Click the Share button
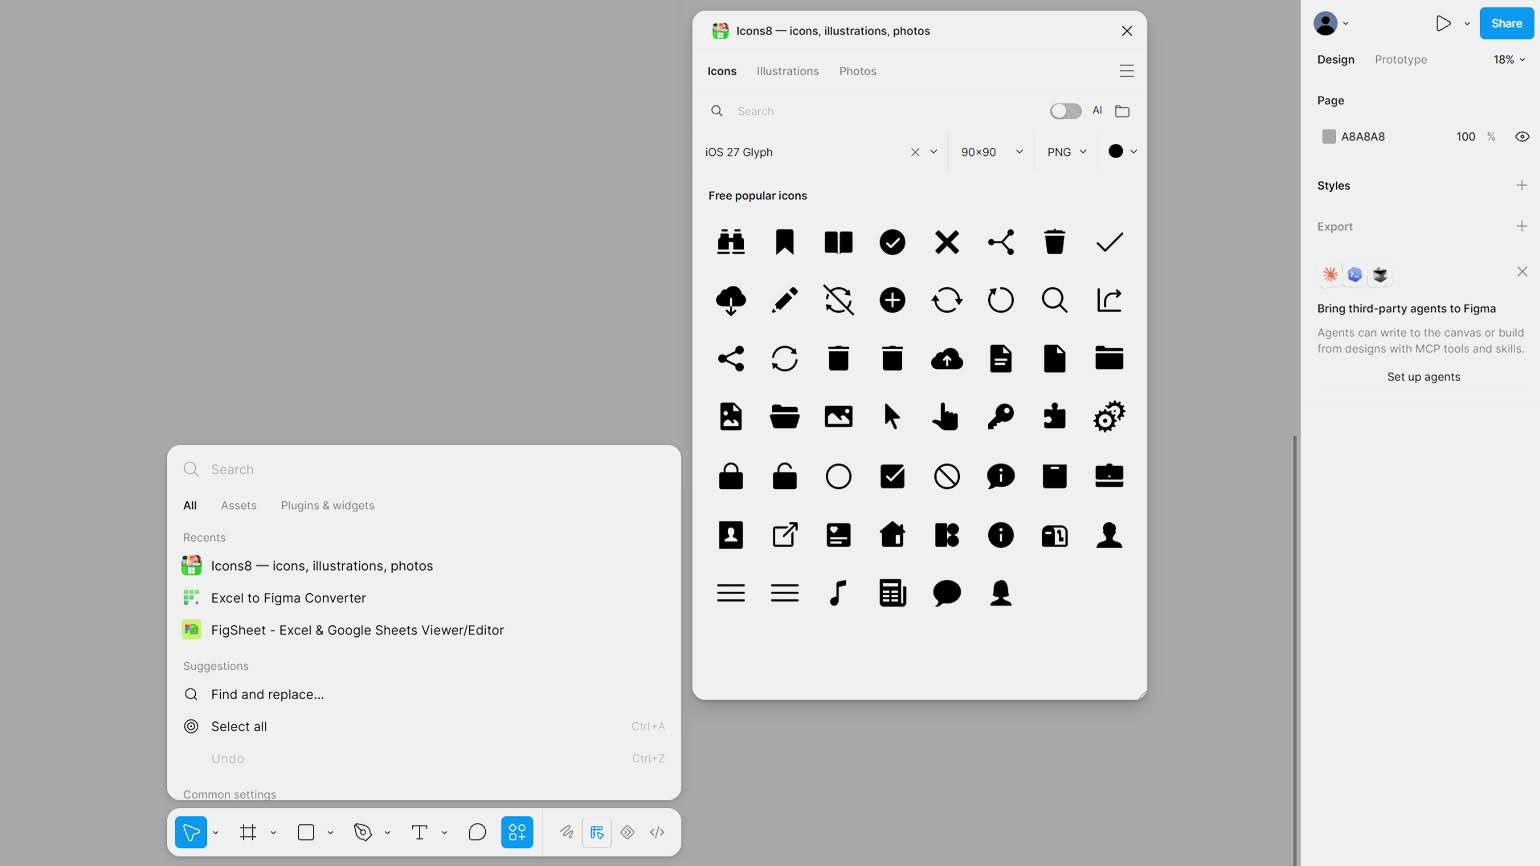Screen dimensions: 1540x866 coord(1506,23)
